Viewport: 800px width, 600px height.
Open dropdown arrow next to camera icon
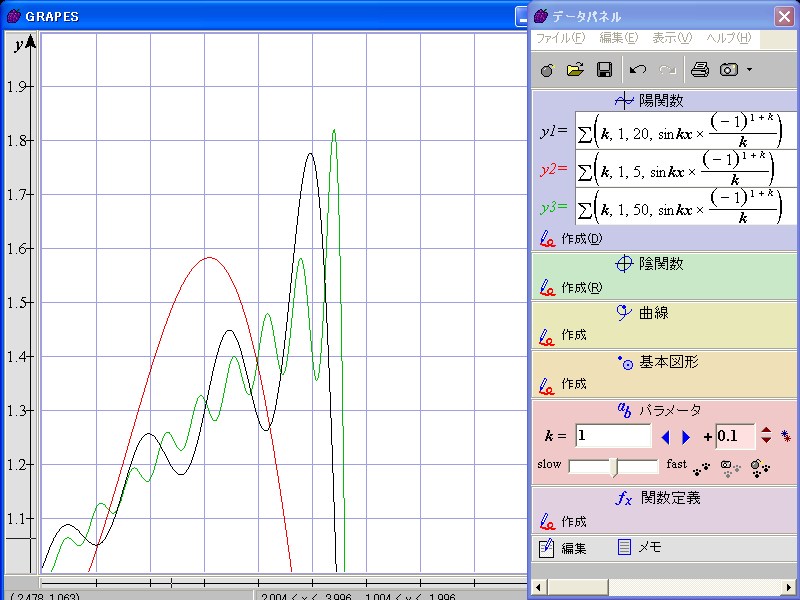[x=750, y=70]
